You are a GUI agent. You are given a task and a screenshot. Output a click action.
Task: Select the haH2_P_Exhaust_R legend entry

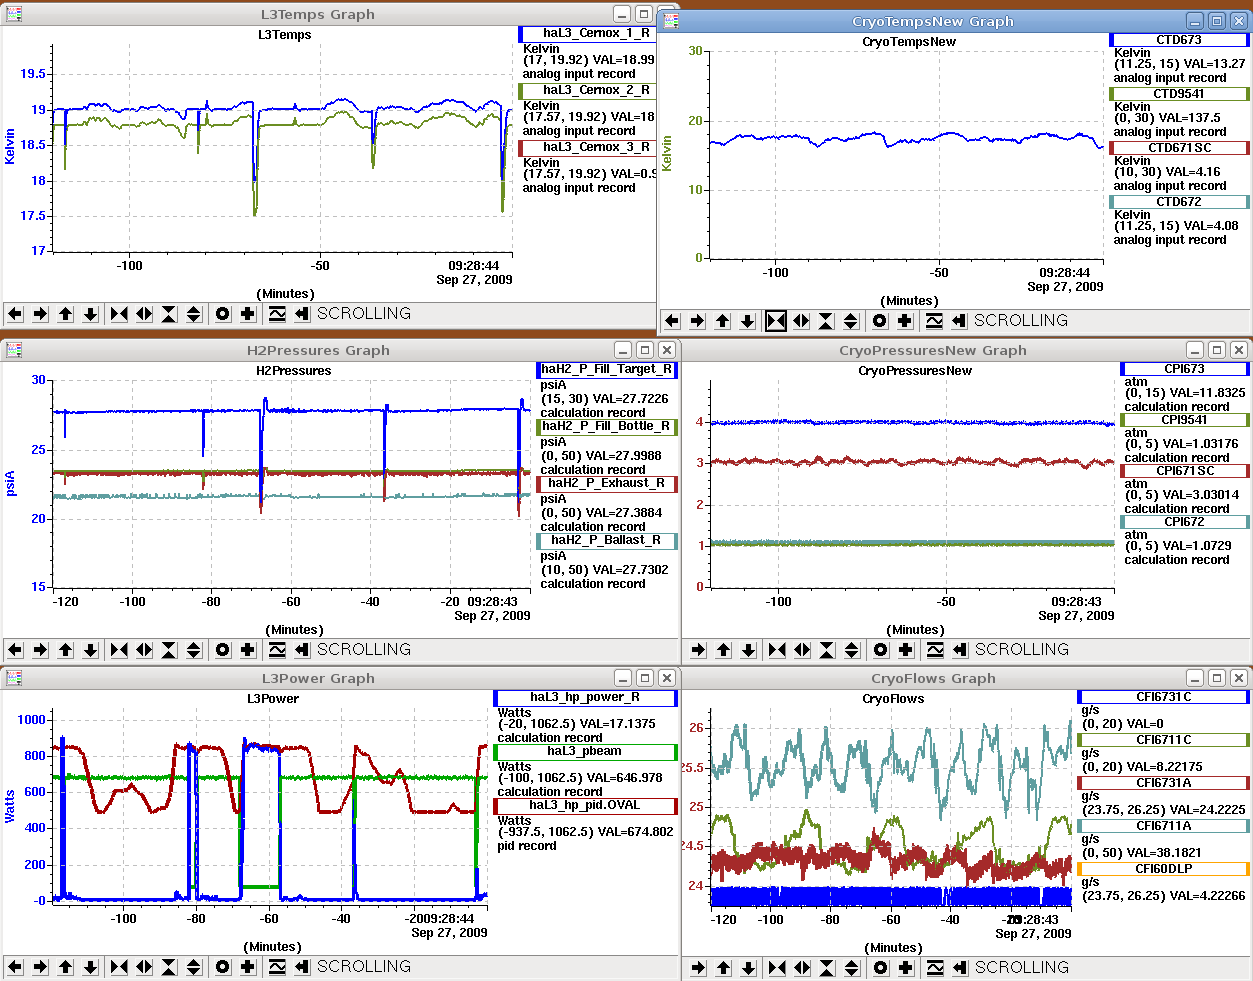pyautogui.click(x=607, y=484)
